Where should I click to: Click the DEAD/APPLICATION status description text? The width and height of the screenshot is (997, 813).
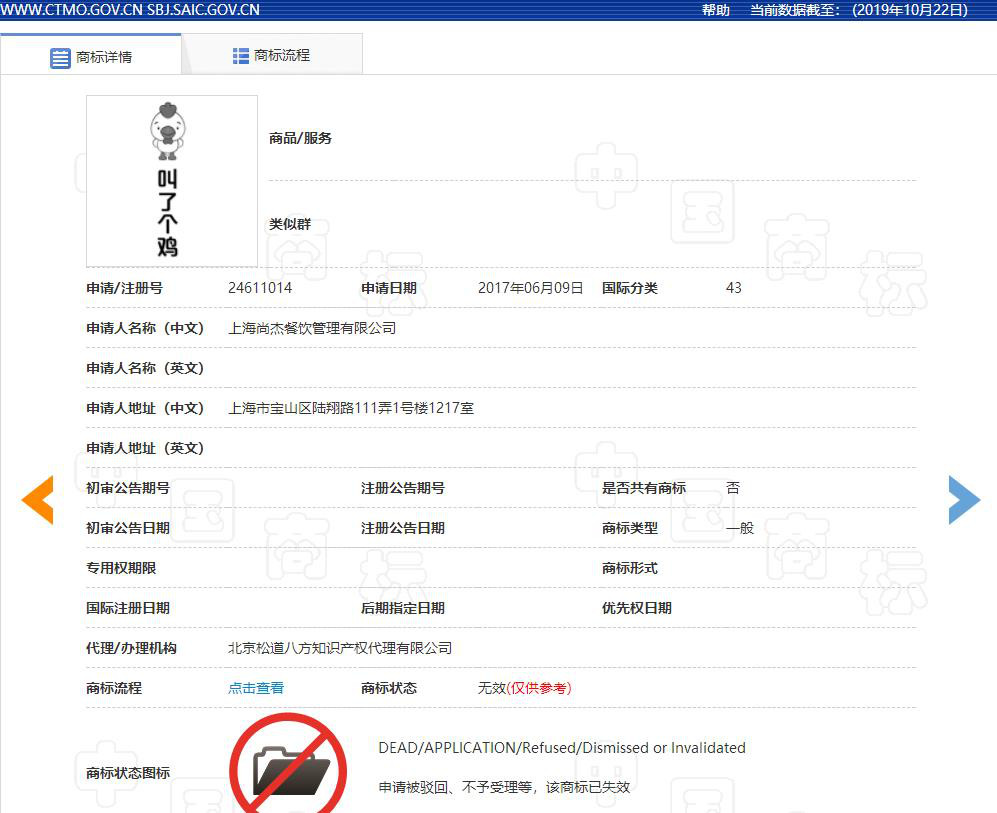(561, 747)
